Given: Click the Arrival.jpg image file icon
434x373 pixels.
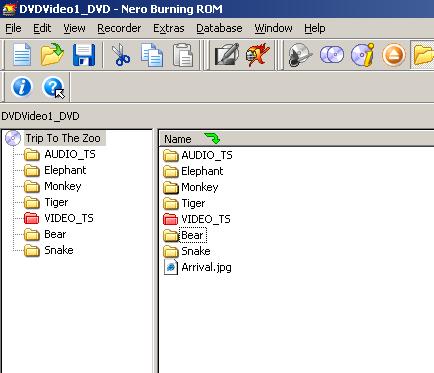Looking at the screenshot, I should coord(171,267).
